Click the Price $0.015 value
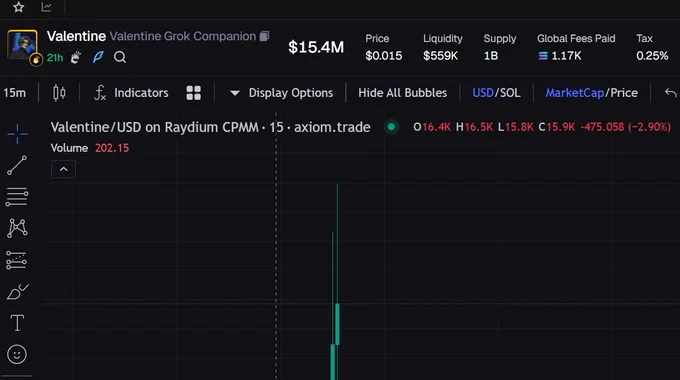The width and height of the screenshot is (680, 380). pos(383,56)
